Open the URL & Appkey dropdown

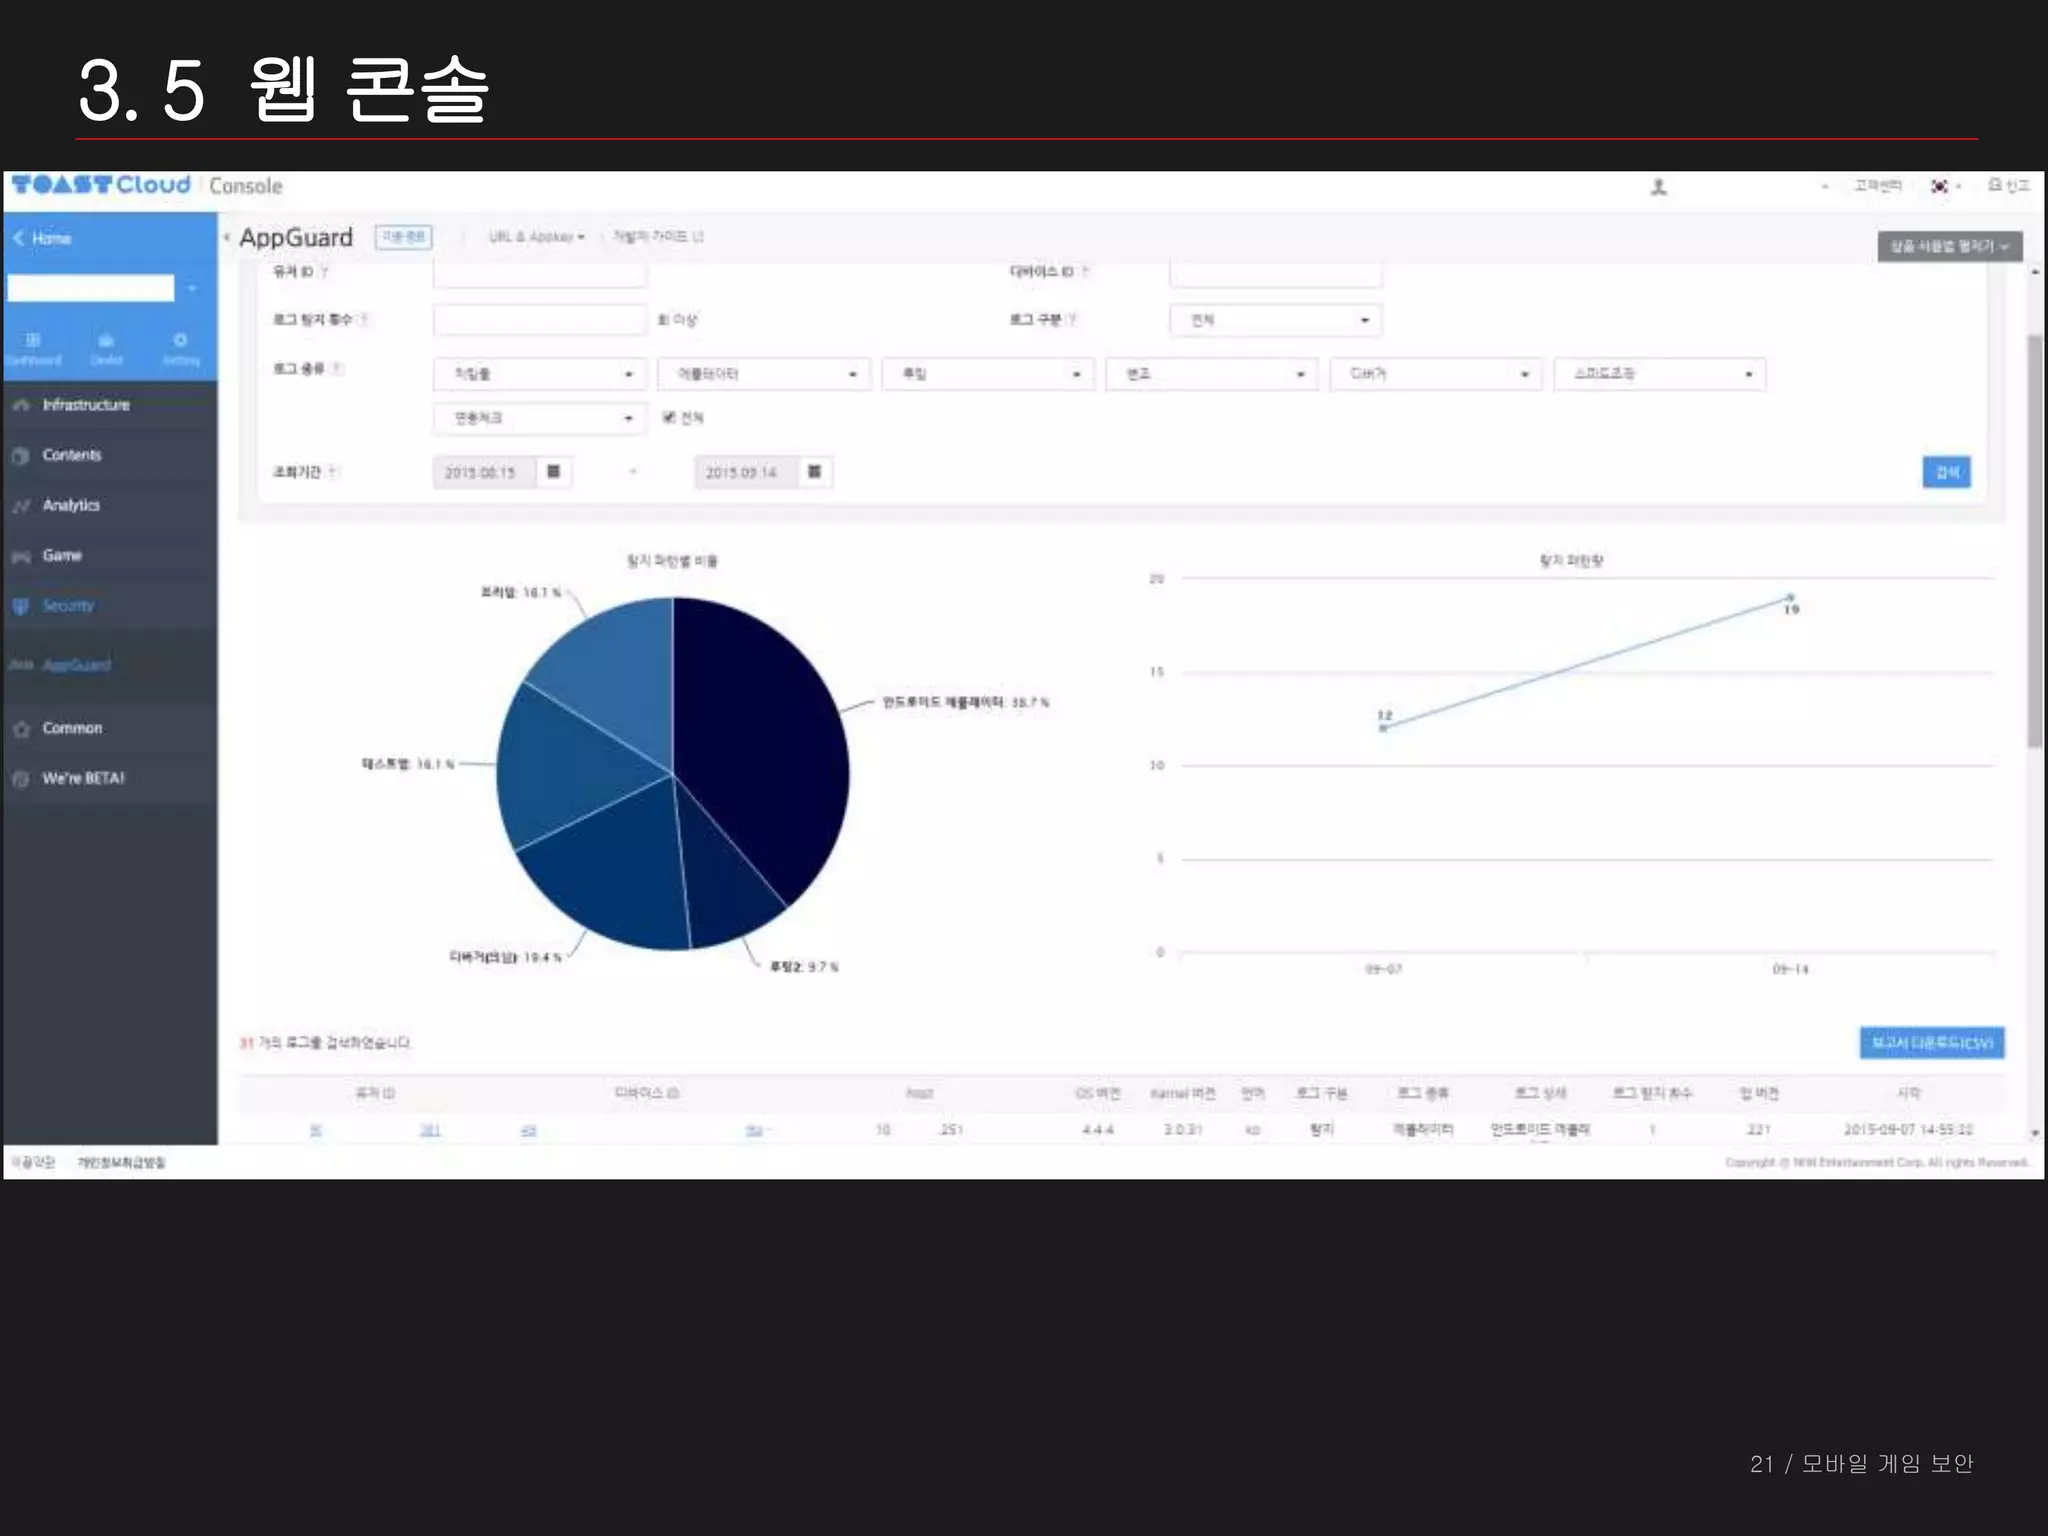pyautogui.click(x=536, y=237)
